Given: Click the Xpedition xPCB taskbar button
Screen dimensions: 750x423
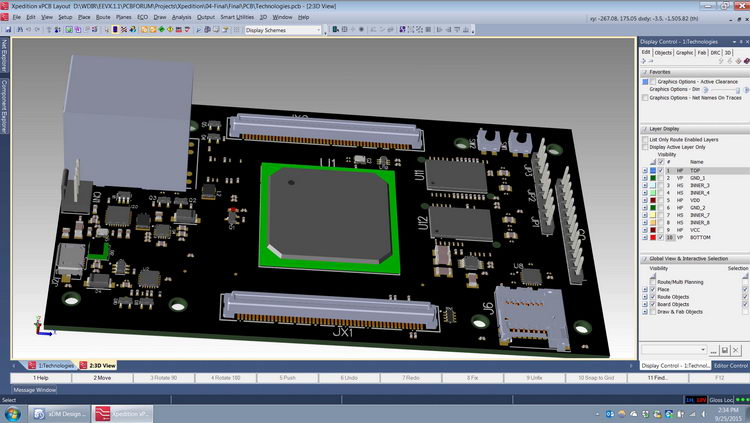Looking at the screenshot, I should pos(121,412).
